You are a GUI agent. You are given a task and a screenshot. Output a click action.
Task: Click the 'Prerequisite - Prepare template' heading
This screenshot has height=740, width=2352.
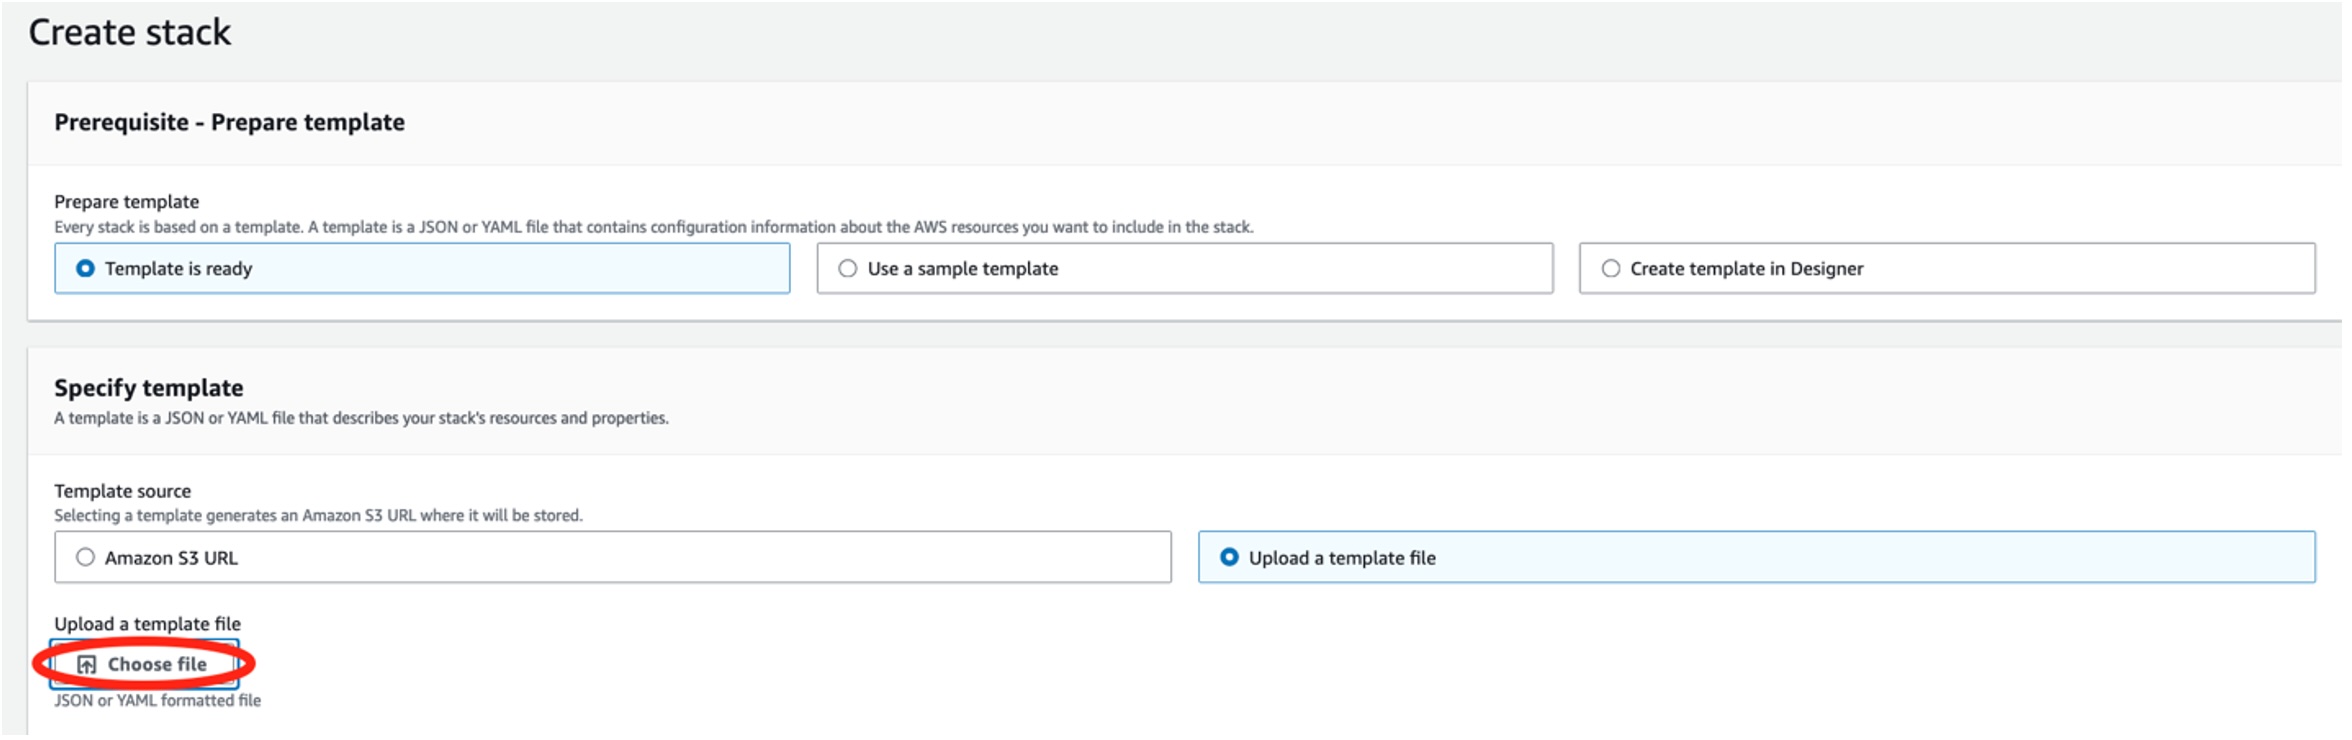[x=230, y=122]
